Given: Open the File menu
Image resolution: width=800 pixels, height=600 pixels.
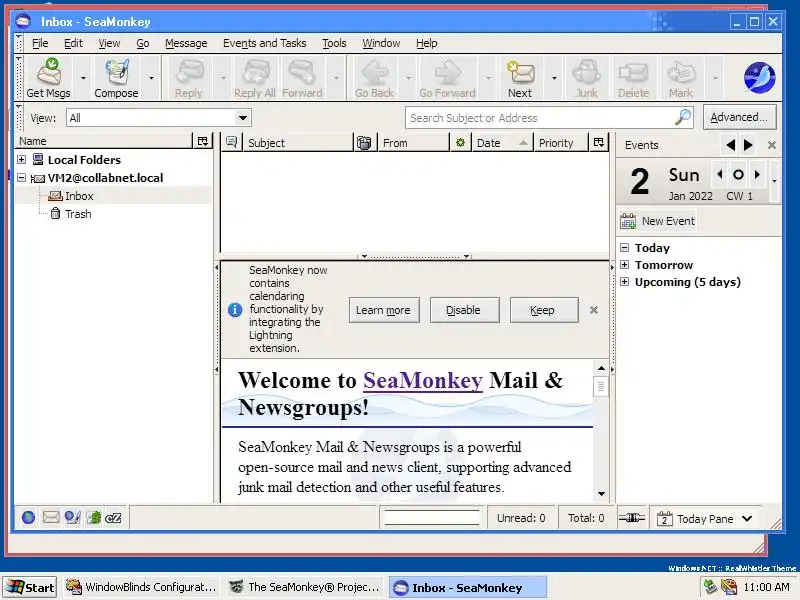Looking at the screenshot, I should (x=40, y=43).
